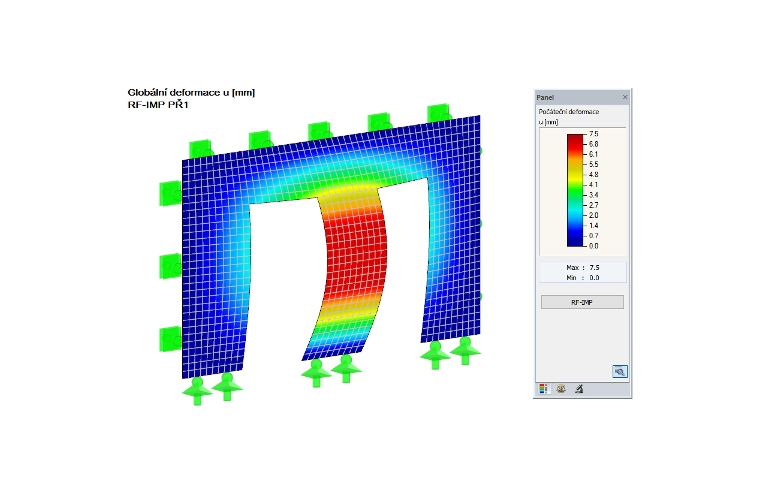Image resolution: width=760 pixels, height=492 pixels.
Task: Click the red band of color scale
Action: (575, 141)
